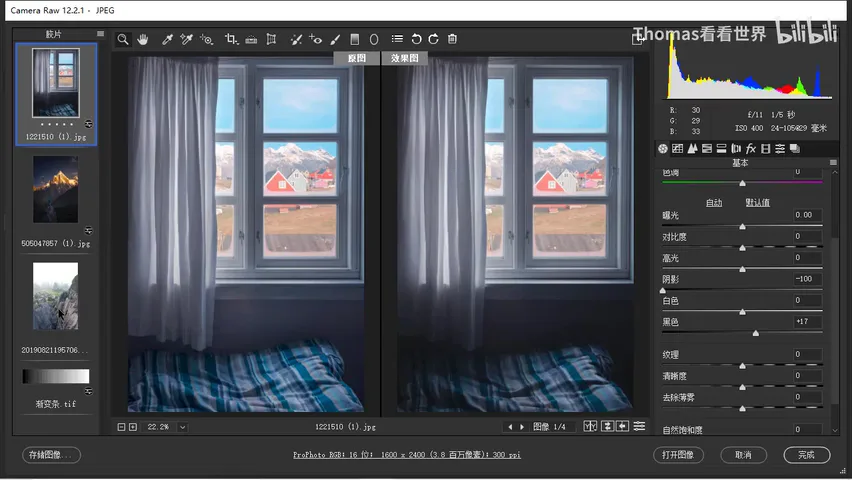Click the 存储图像 save image button
This screenshot has width=852, height=480.
[x=51, y=455]
